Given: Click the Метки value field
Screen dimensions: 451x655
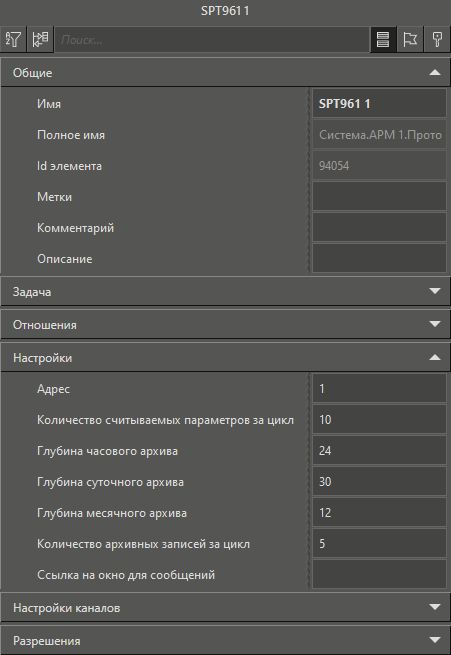Looking at the screenshot, I should (x=379, y=196).
